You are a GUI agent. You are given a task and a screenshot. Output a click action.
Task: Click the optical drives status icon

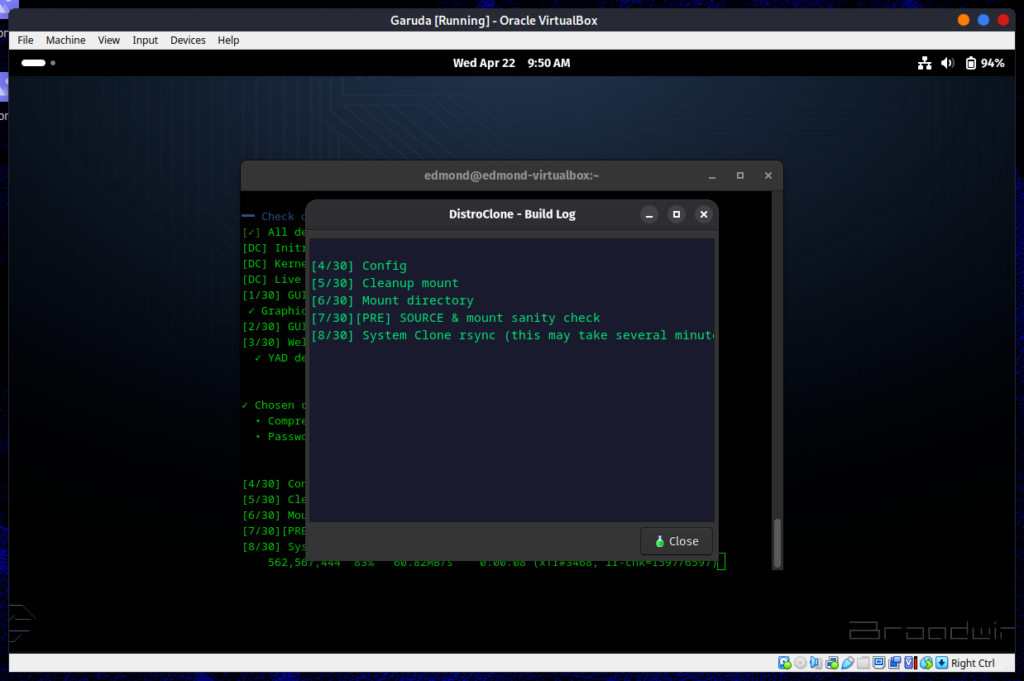click(x=800, y=662)
